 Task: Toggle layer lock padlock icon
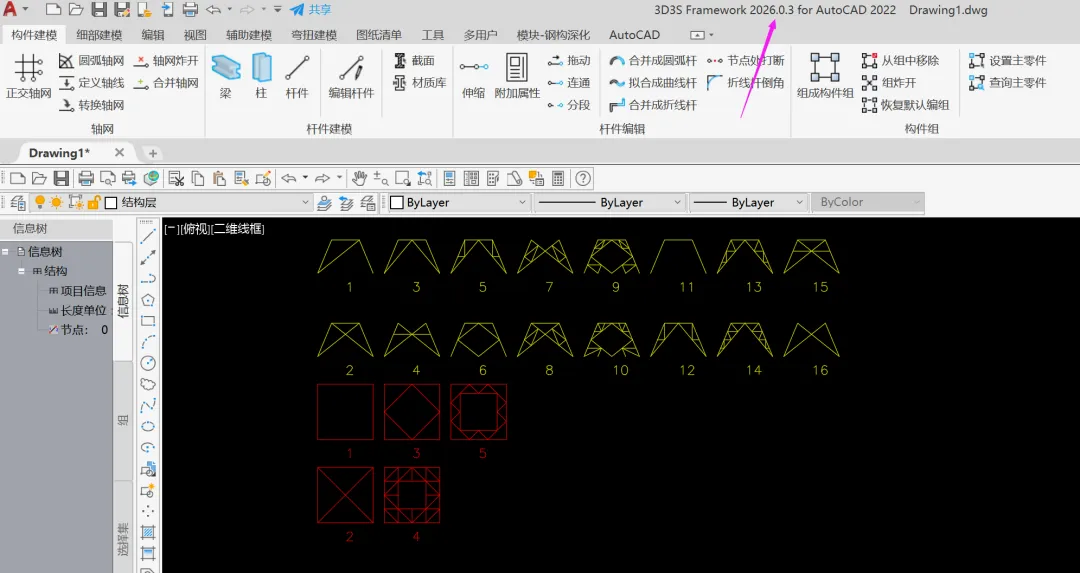(94, 202)
